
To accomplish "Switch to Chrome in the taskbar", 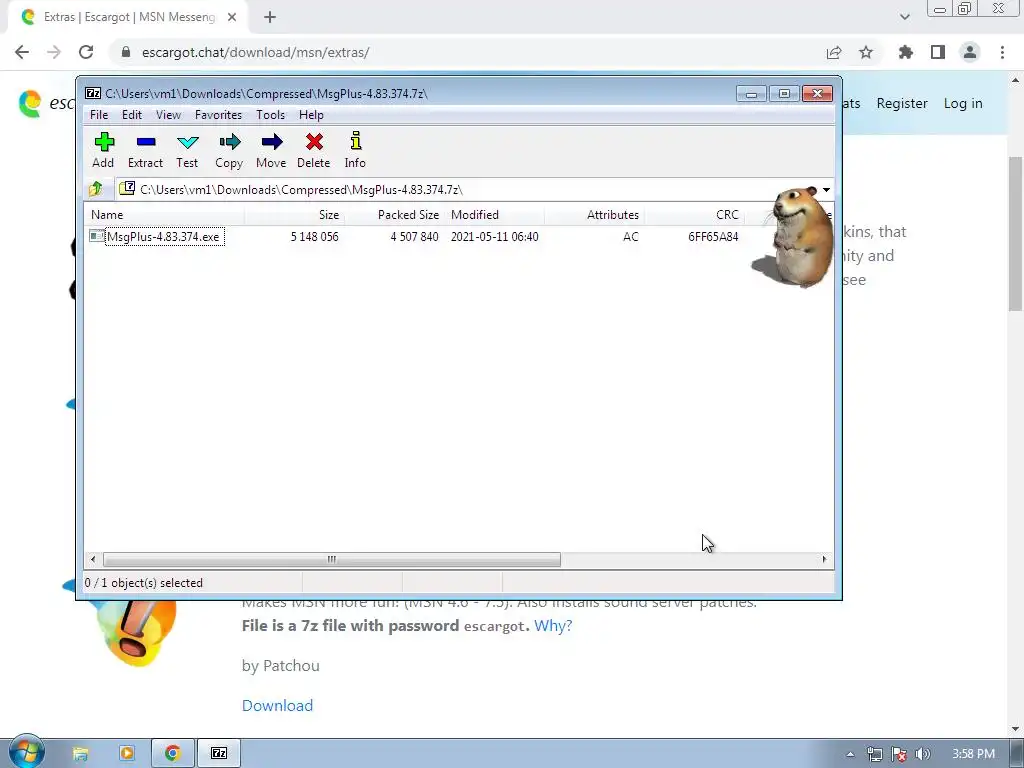I will (x=172, y=754).
